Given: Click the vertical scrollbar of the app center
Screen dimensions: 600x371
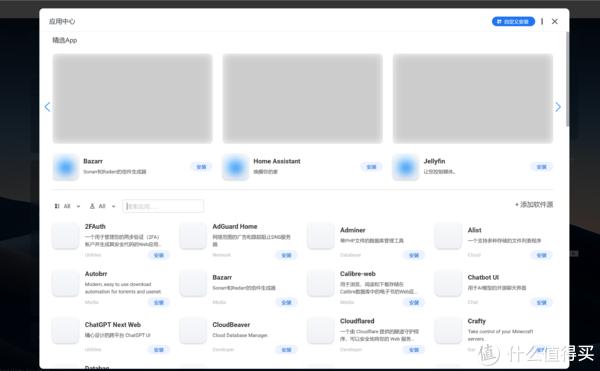Looking at the screenshot, I should pyautogui.click(x=567, y=80).
